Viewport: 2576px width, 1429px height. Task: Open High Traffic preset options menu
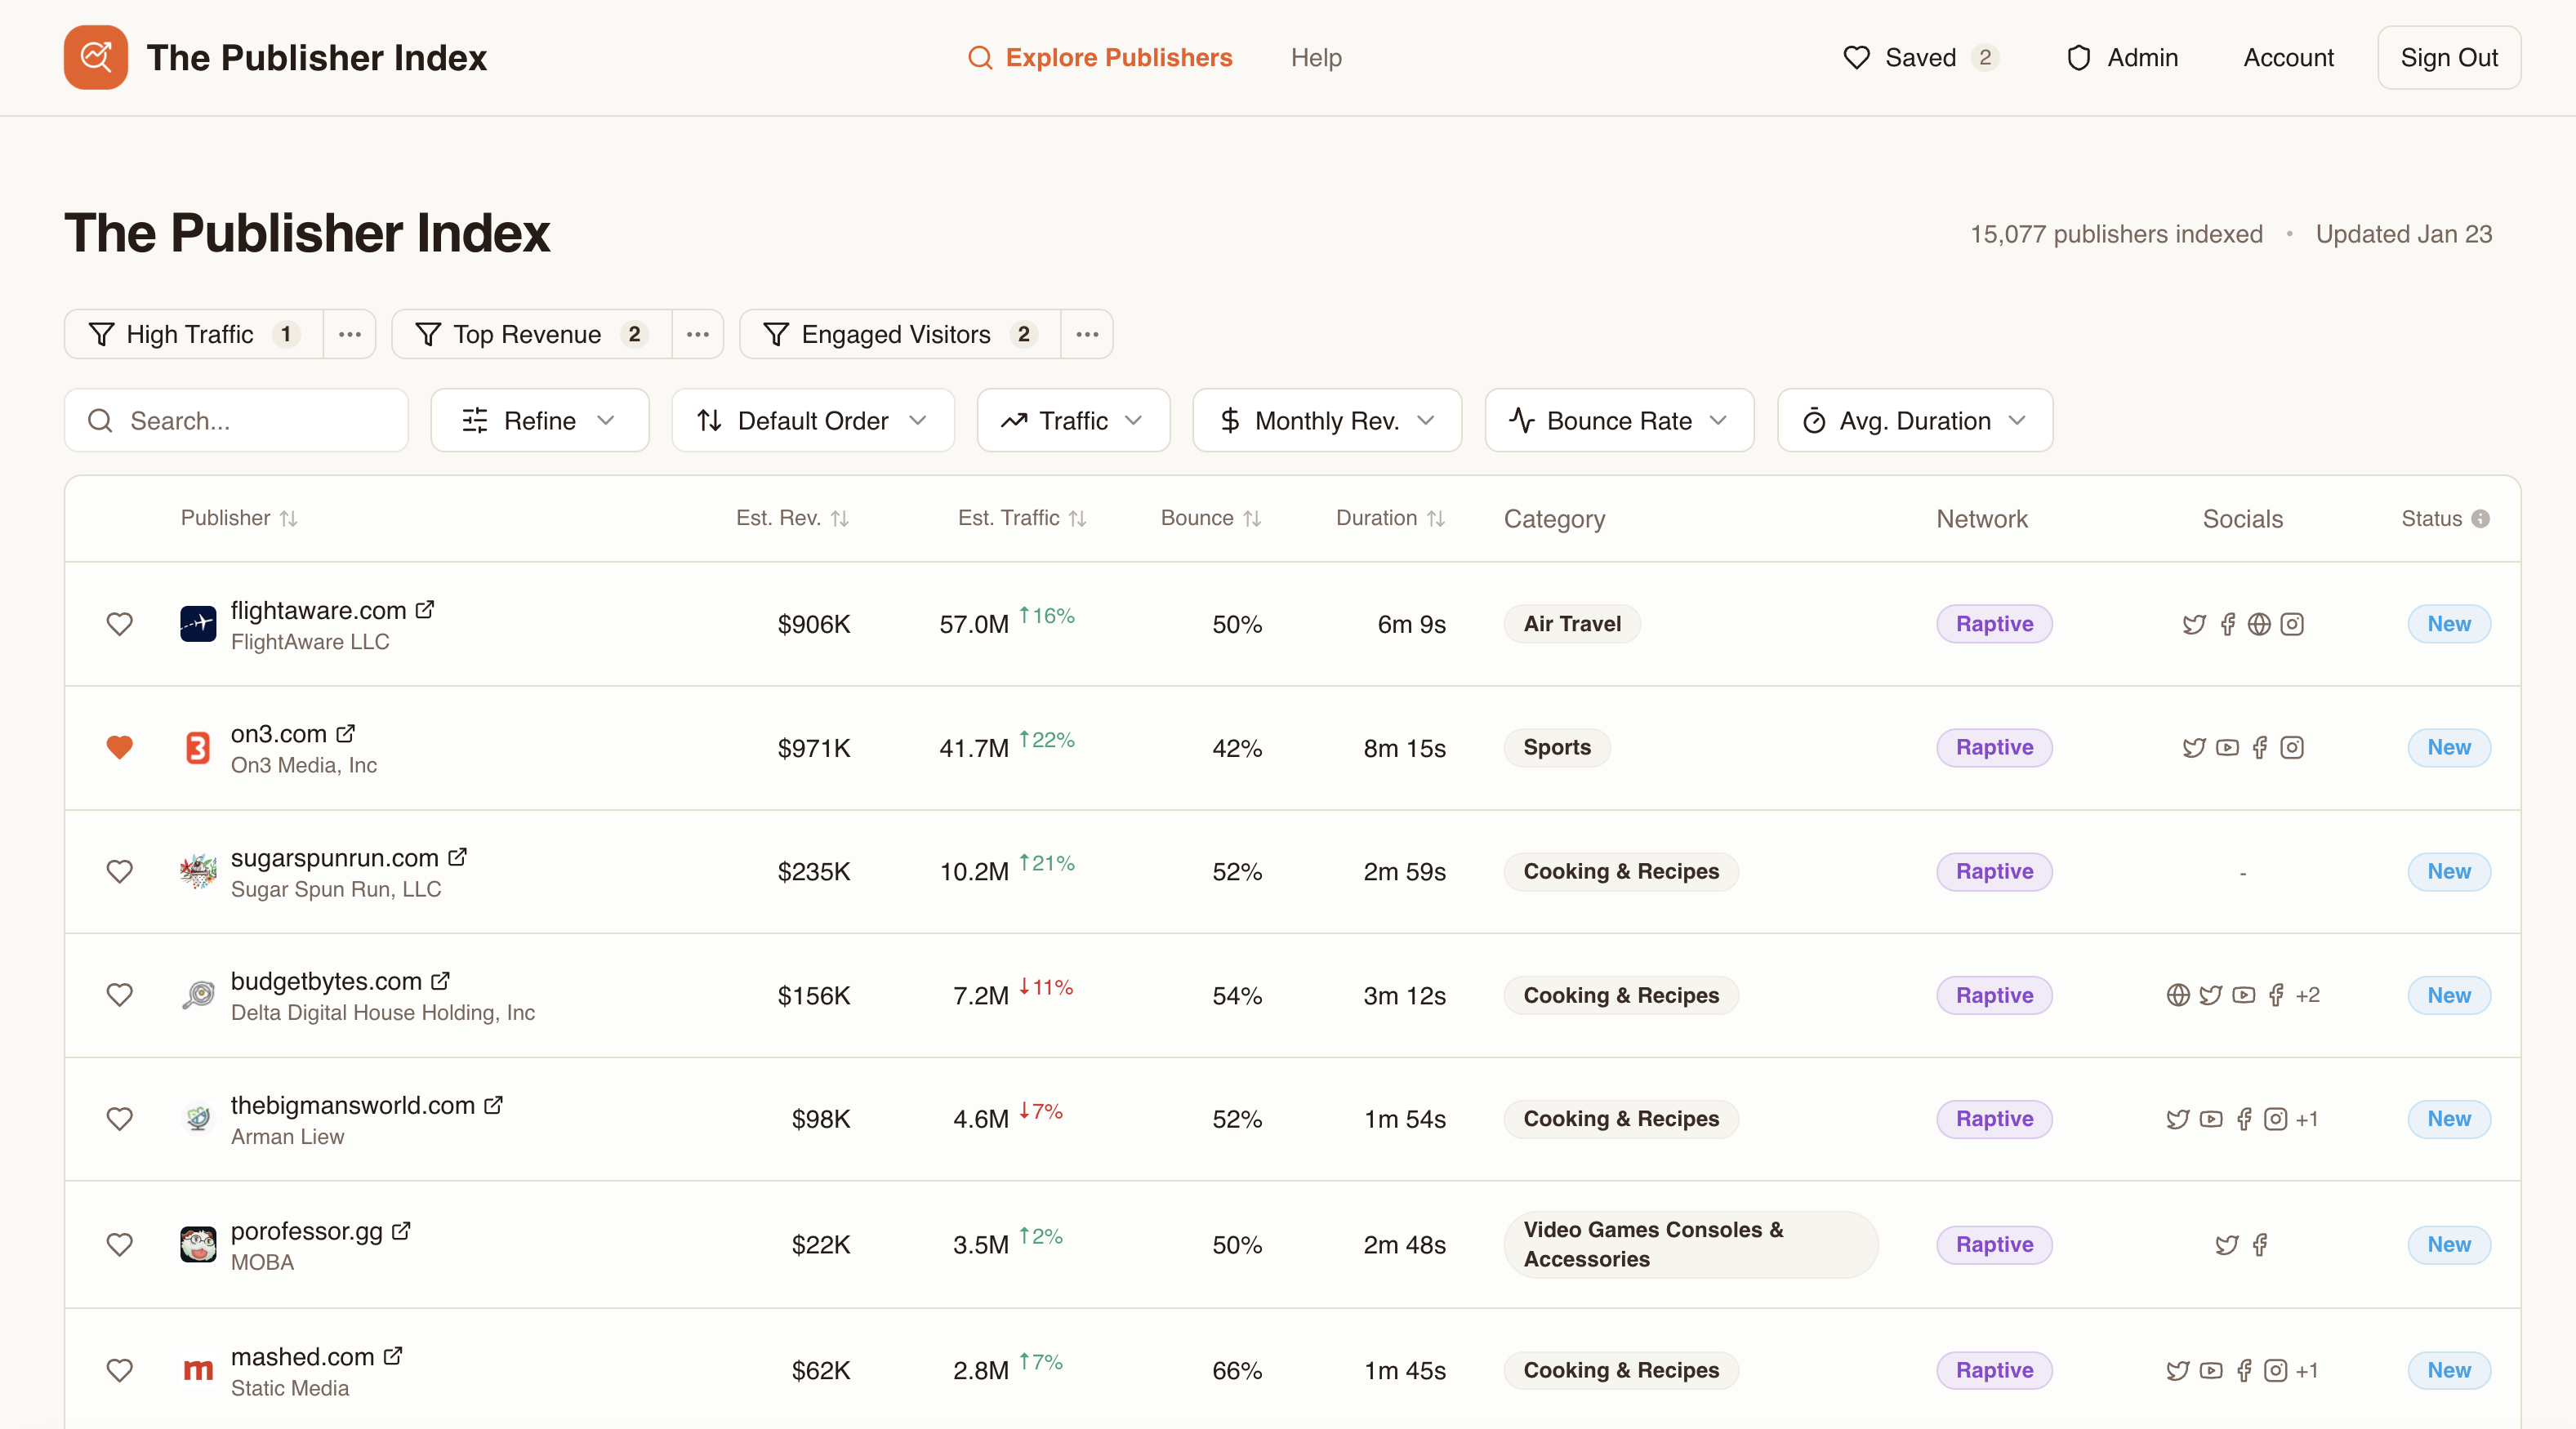pyautogui.click(x=350, y=334)
